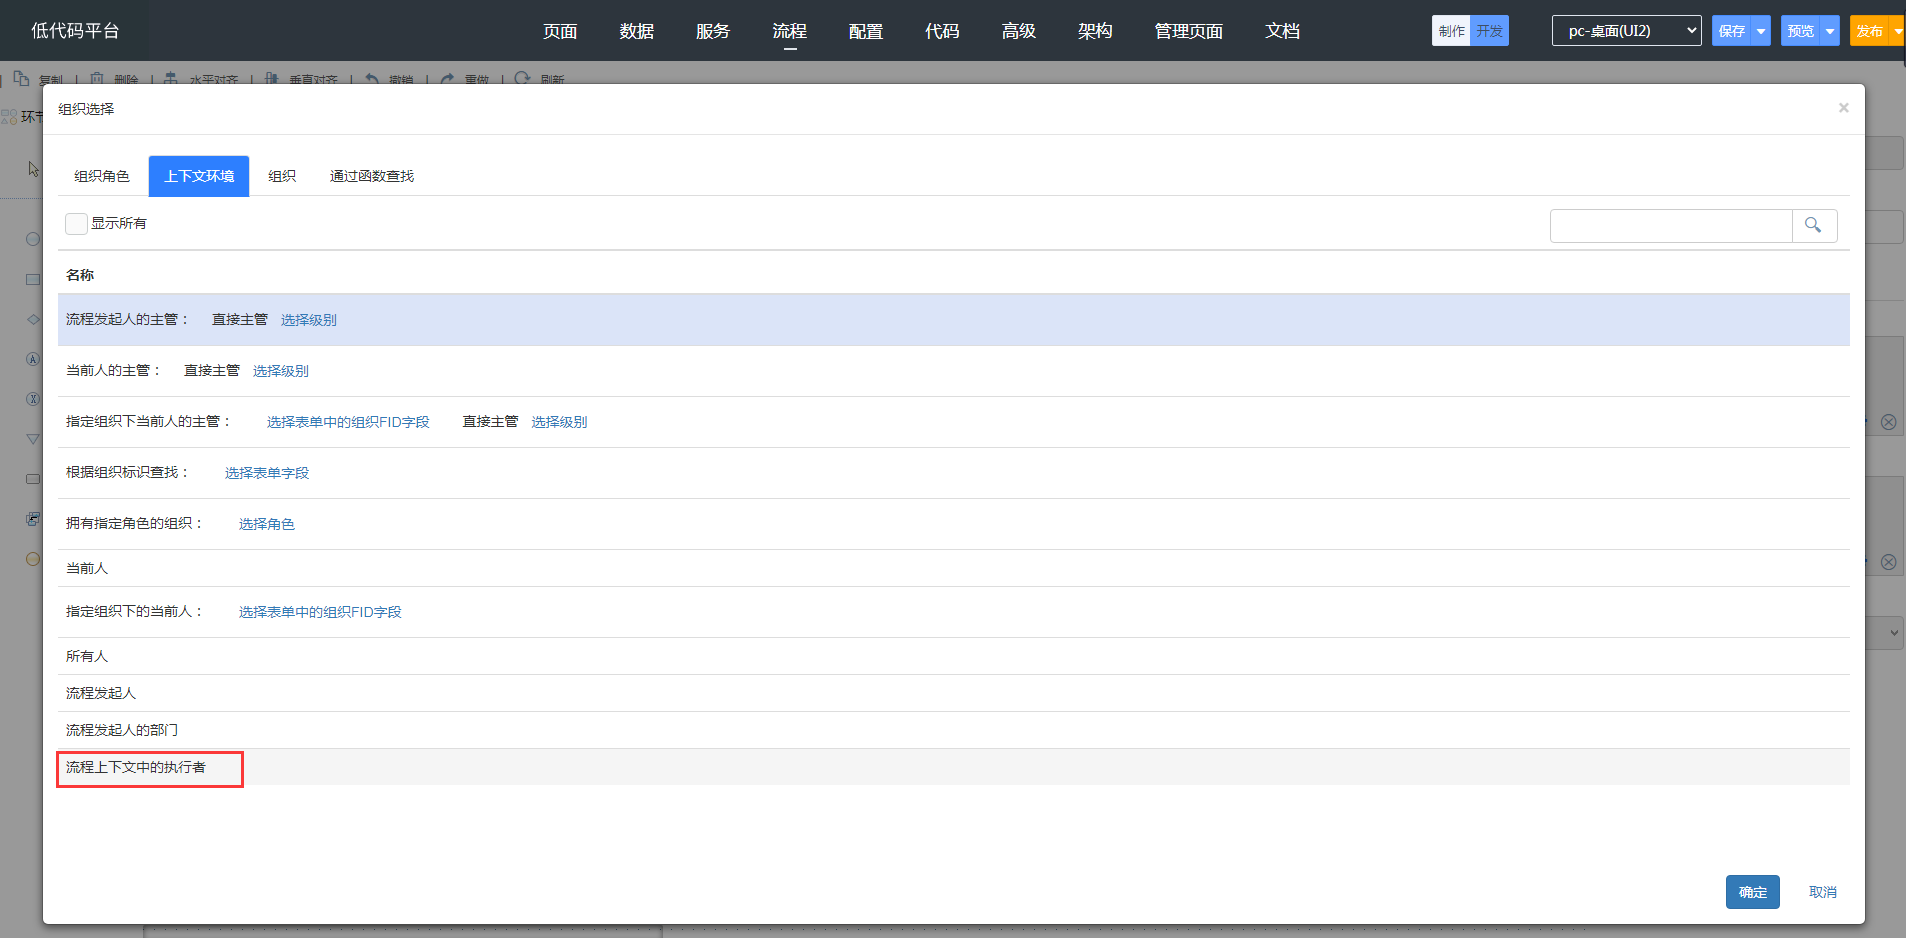The width and height of the screenshot is (1906, 938).
Task: Open the 数据 menu in top navigation
Action: (x=636, y=31)
